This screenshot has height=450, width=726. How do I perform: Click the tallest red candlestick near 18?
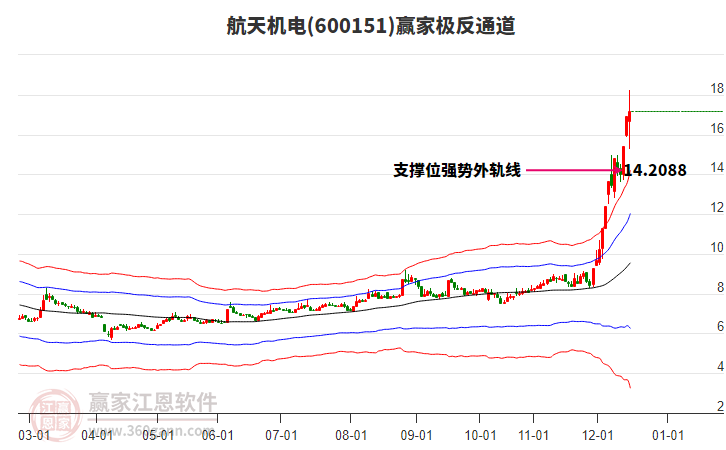pos(629,119)
